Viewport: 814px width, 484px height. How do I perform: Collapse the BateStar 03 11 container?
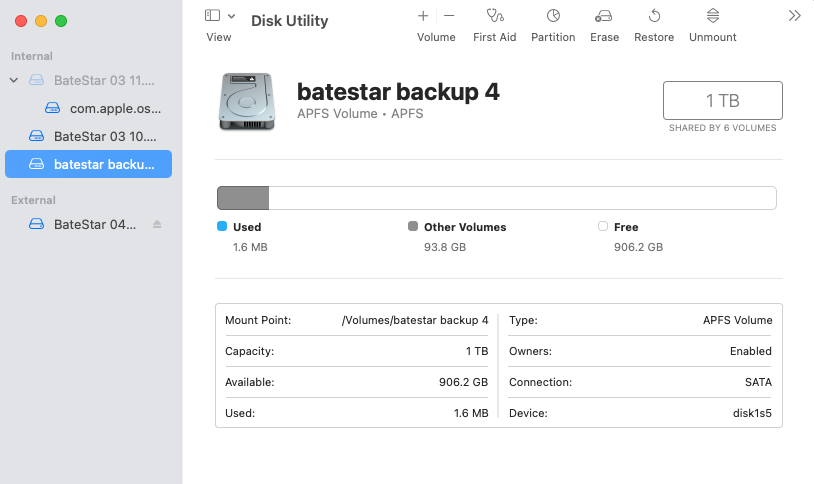[x=14, y=80]
